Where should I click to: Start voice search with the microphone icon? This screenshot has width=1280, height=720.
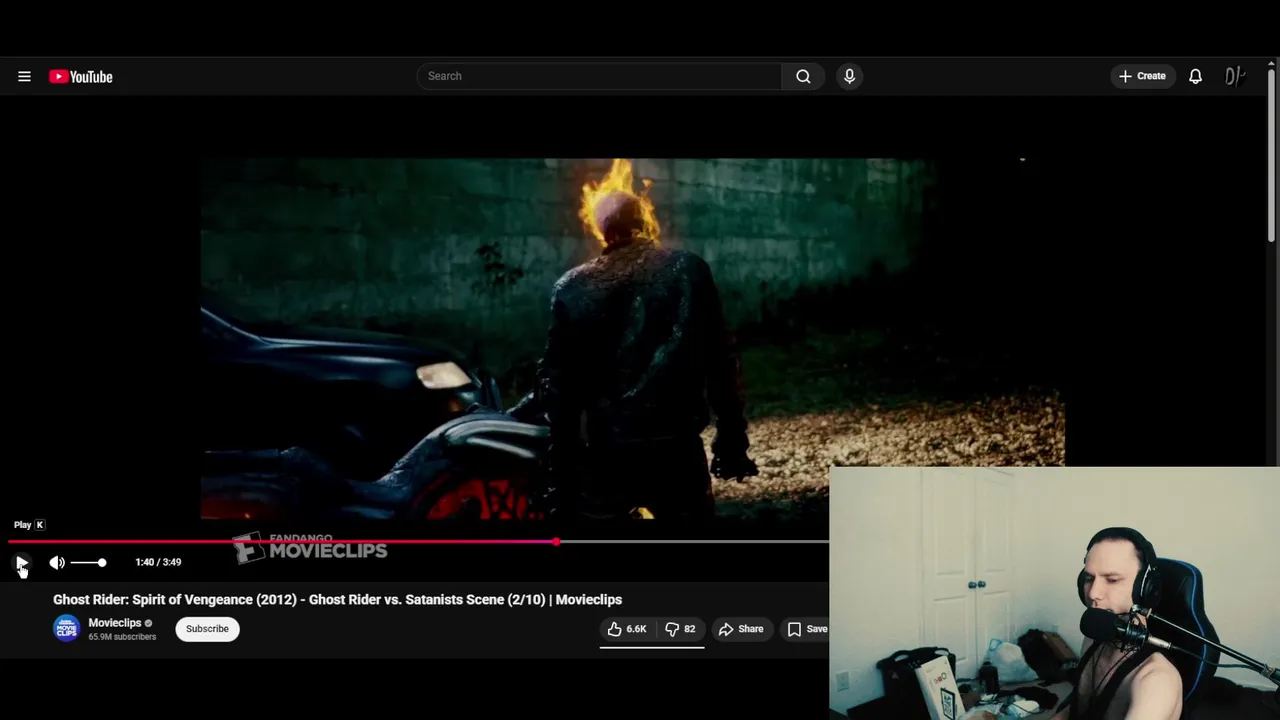(849, 76)
